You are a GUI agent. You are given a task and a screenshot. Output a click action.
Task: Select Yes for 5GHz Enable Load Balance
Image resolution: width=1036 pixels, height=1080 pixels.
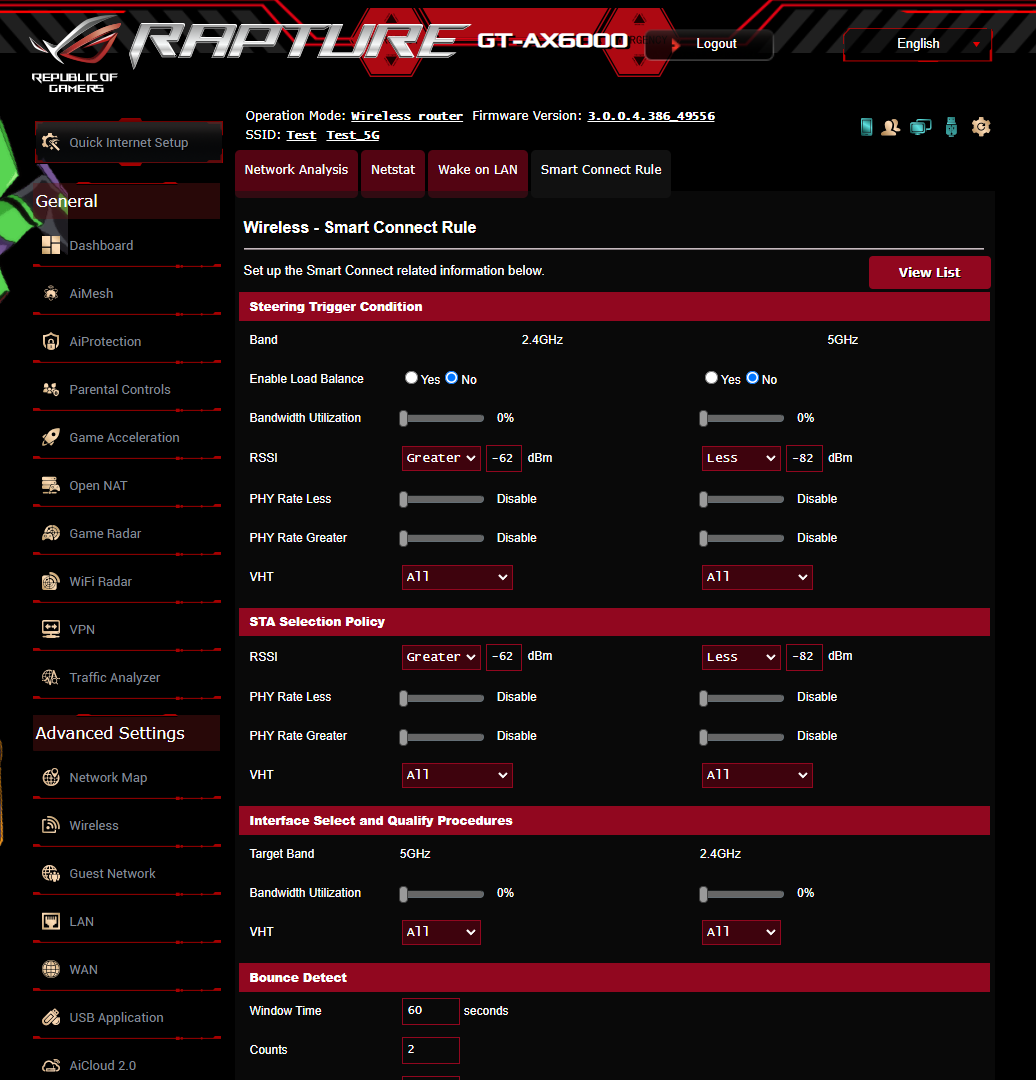pos(712,377)
